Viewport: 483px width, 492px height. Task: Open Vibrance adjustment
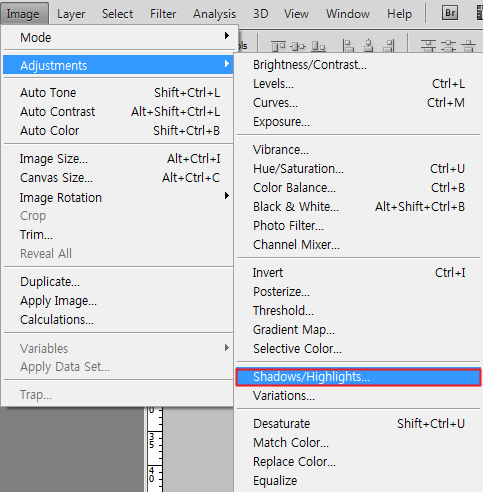[358, 150]
